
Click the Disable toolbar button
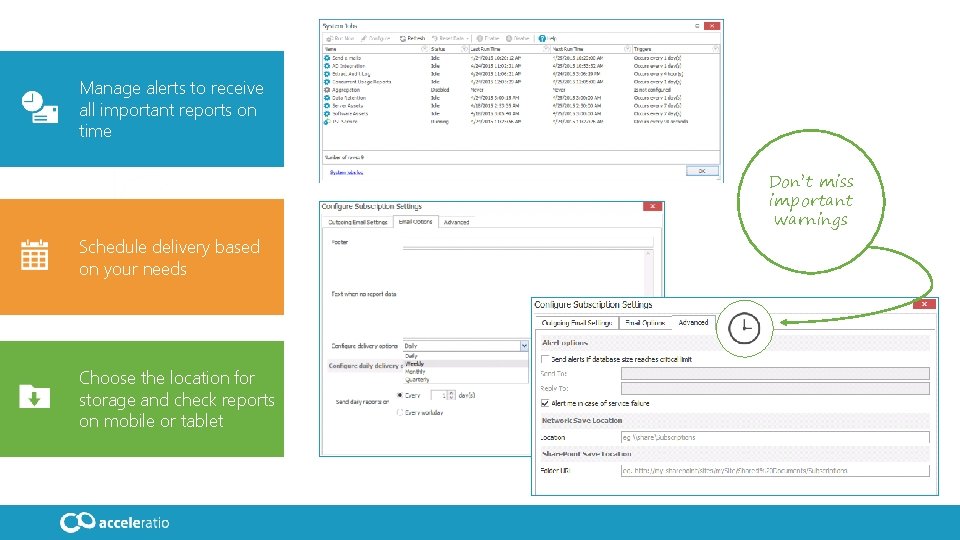pyautogui.click(x=518, y=39)
